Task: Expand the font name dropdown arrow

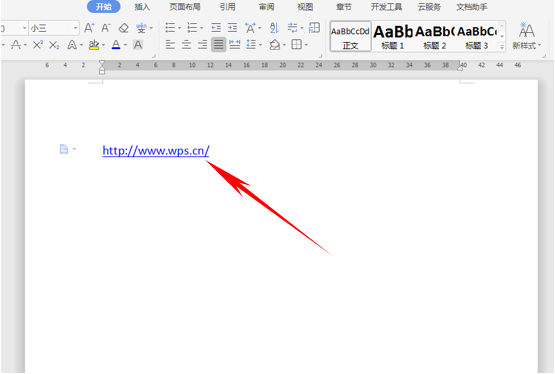Action: coord(24,28)
